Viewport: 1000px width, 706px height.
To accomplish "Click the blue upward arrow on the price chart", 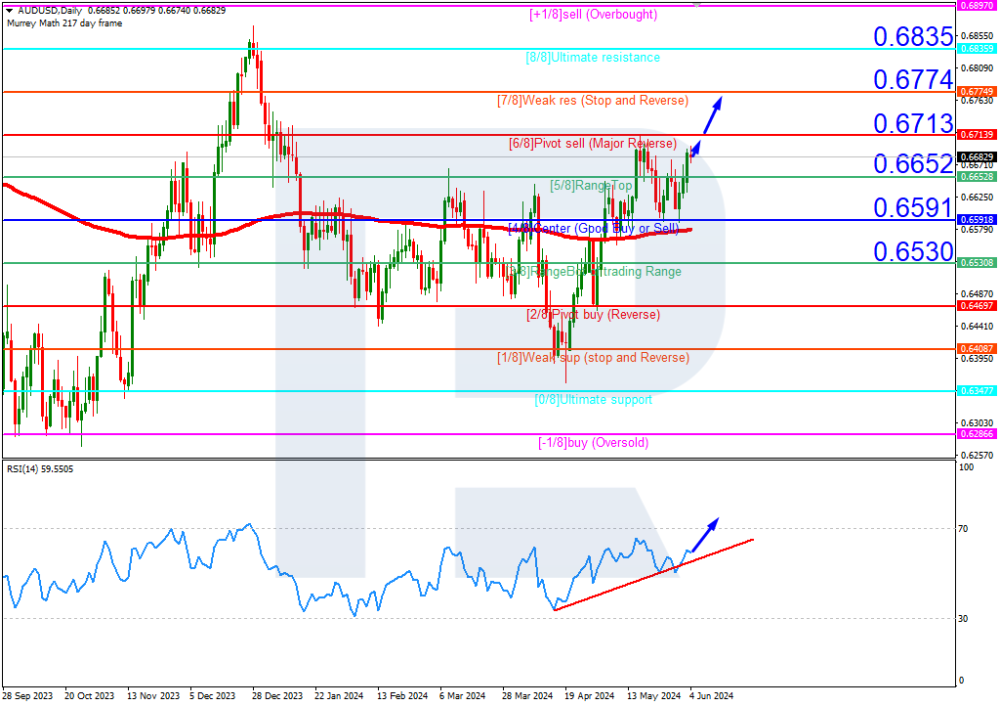I will click(x=709, y=115).
